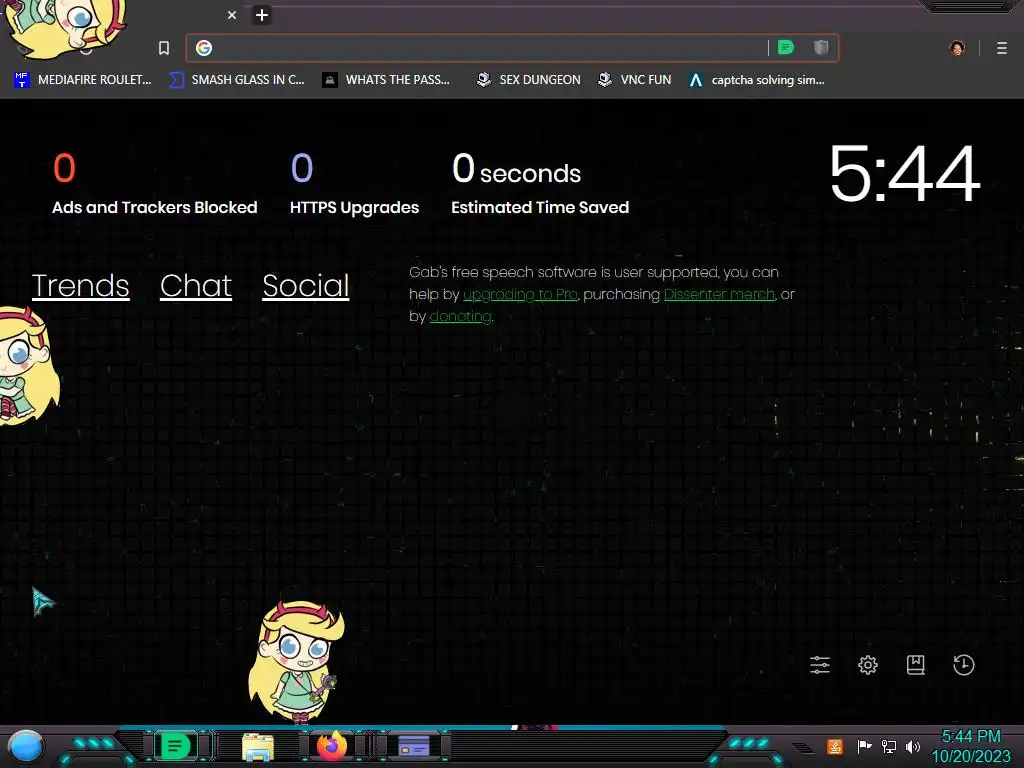Open Firefox from the taskbar
The width and height of the screenshot is (1024, 768).
click(x=332, y=746)
